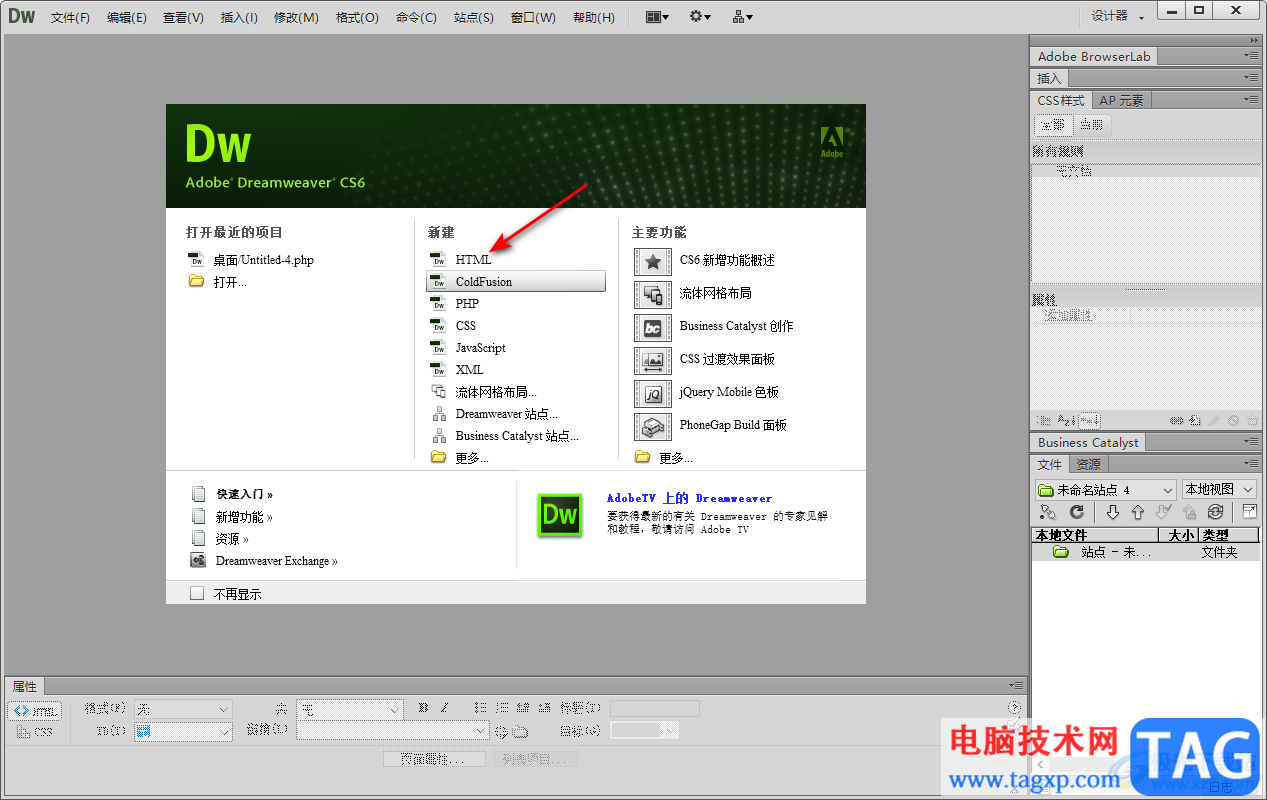
Task: Click jQuery Mobile 色板 icon
Action: coord(653,393)
